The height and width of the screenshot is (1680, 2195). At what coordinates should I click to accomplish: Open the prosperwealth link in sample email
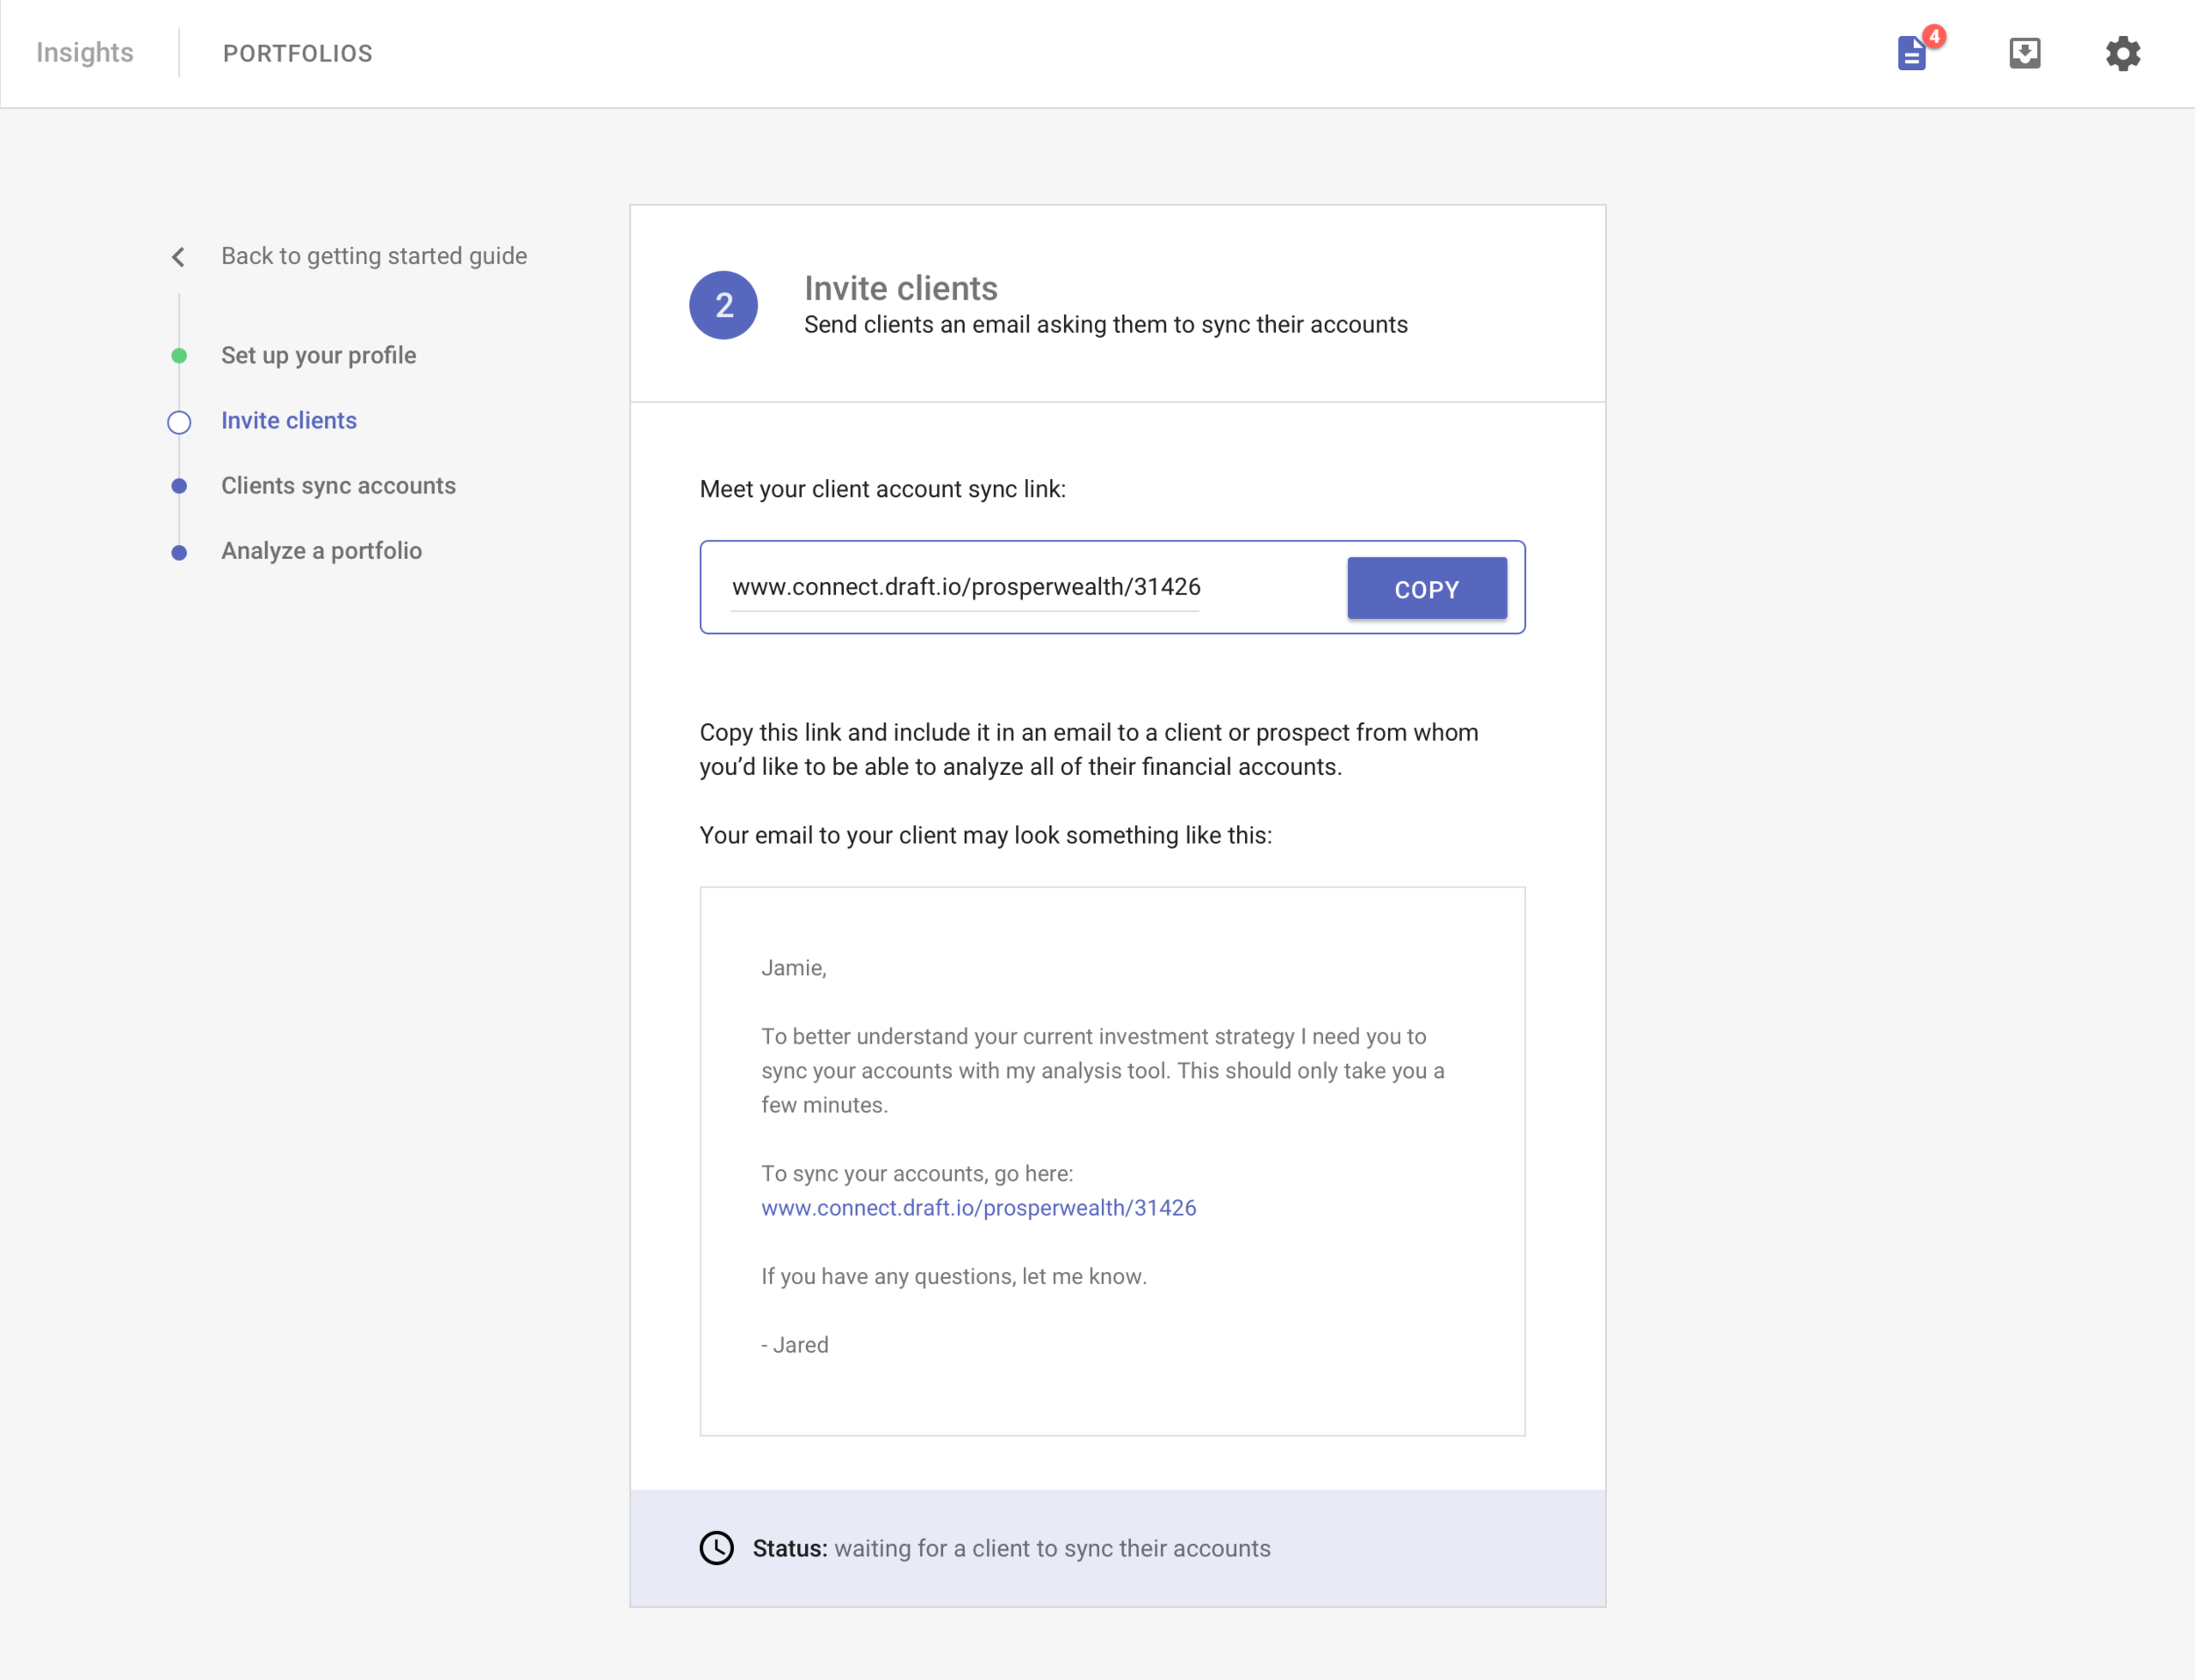point(978,1207)
